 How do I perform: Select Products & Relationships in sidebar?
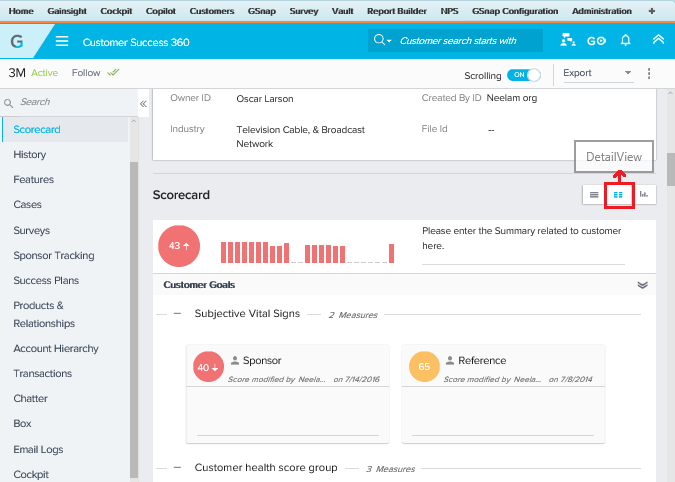click(44, 314)
